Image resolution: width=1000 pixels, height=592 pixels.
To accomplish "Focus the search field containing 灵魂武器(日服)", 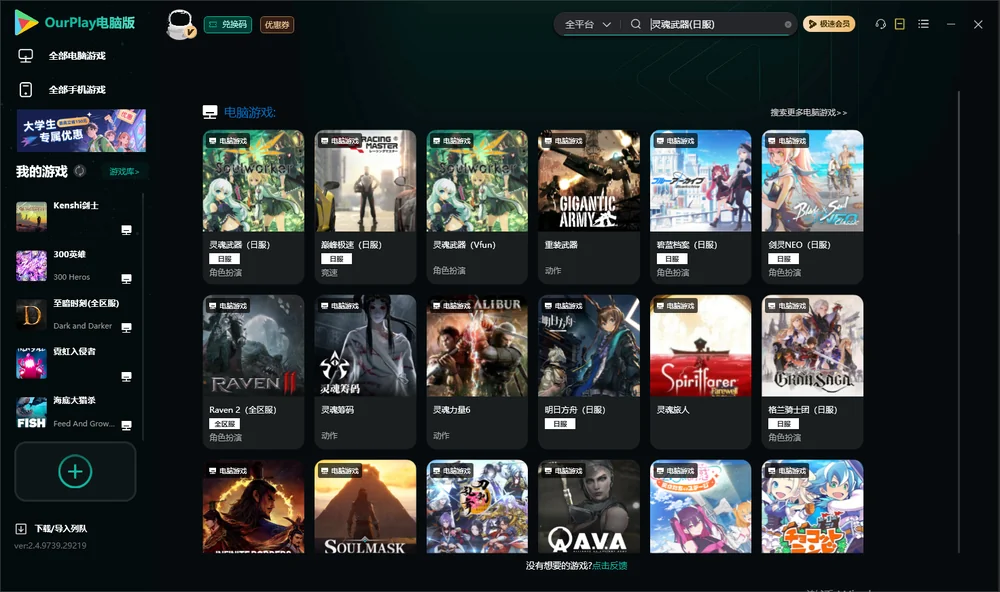I will [x=716, y=24].
